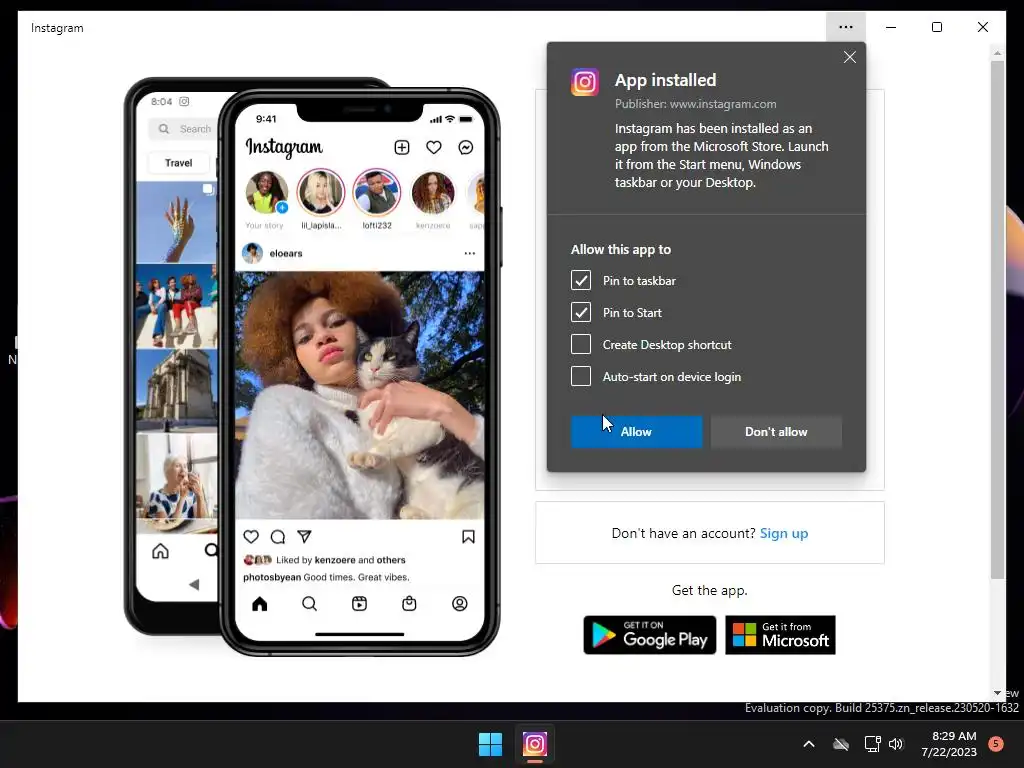
Task: Click the OneDrive cloud tray icon
Action: click(841, 744)
